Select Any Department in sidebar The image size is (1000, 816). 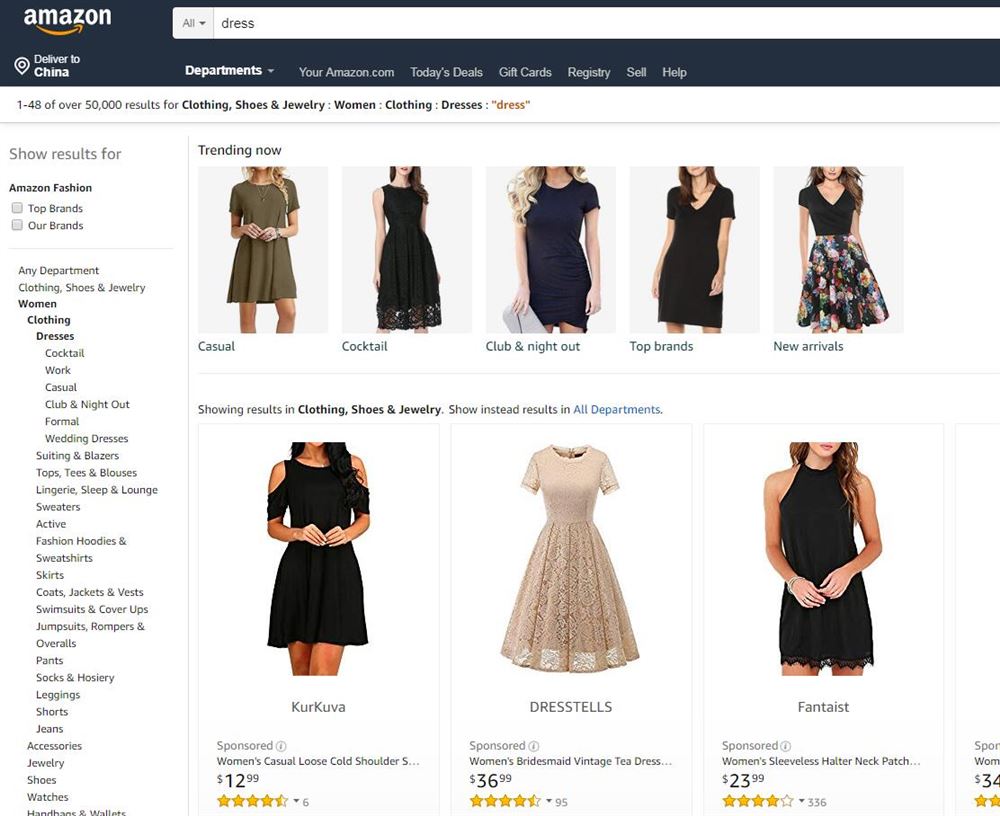pyautogui.click(x=59, y=271)
